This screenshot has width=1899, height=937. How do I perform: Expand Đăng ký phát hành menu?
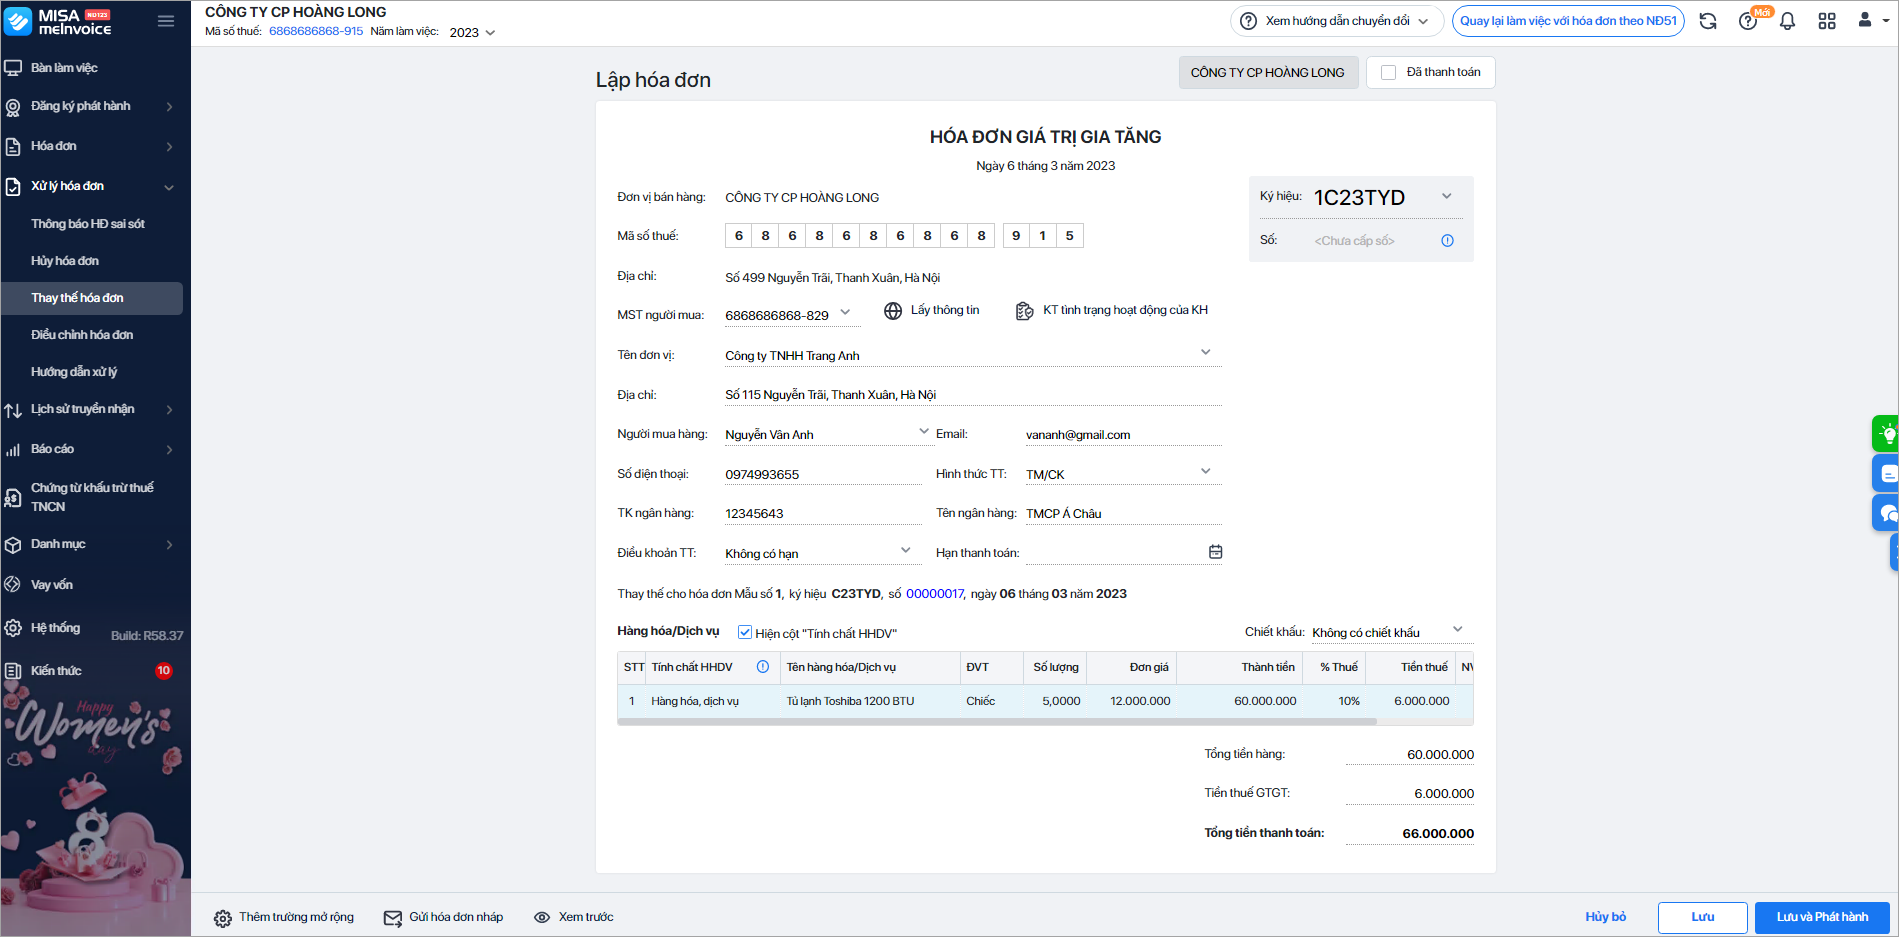(169, 107)
